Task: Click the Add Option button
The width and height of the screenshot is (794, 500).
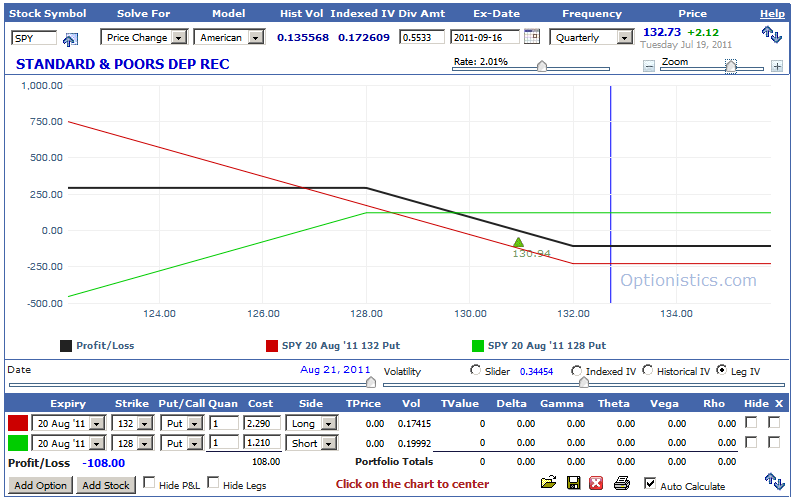Action: pos(41,485)
